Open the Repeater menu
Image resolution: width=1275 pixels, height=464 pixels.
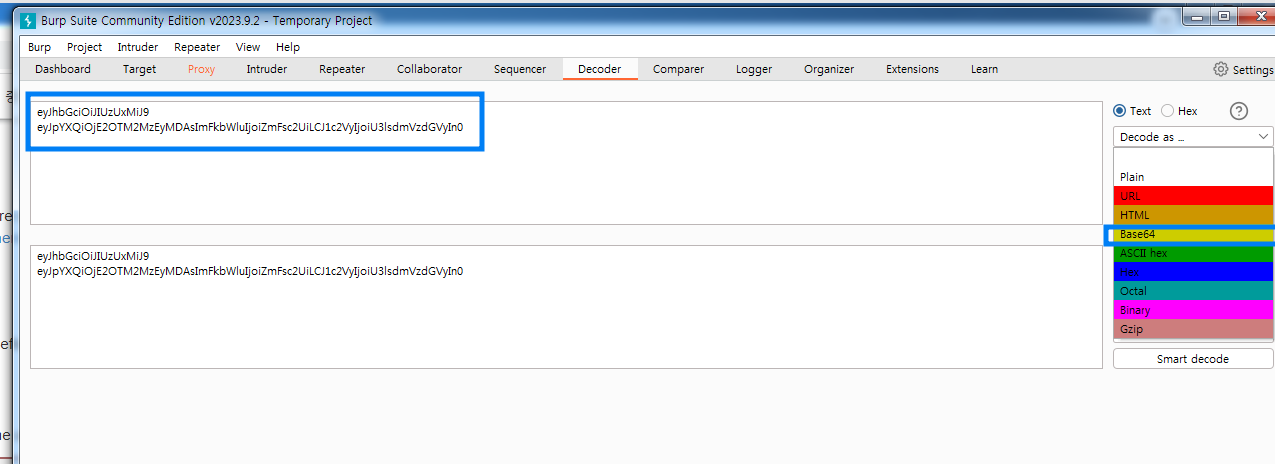pyautogui.click(x=197, y=47)
